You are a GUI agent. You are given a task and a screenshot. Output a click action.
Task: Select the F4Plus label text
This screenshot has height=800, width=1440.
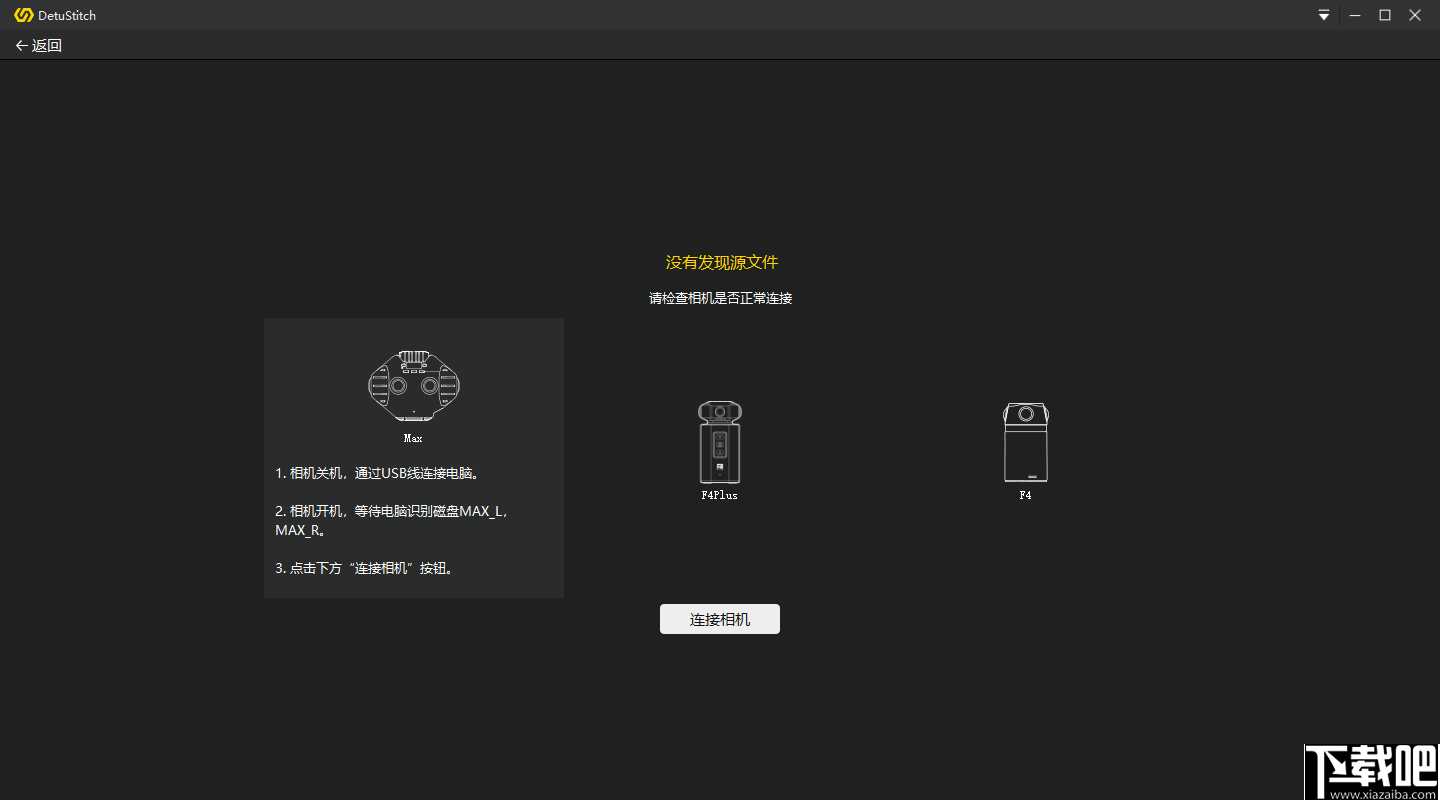pyautogui.click(x=720, y=495)
